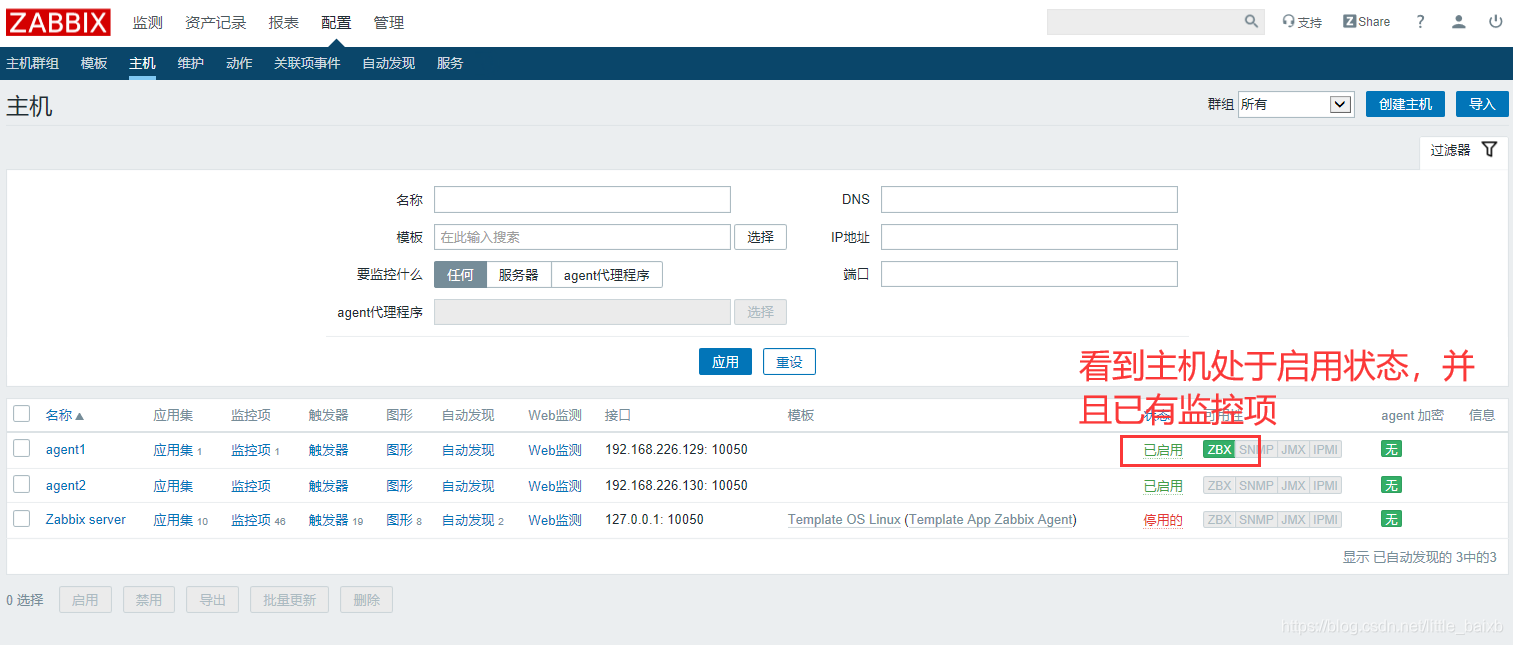Focus the top search box

tap(1144, 22)
